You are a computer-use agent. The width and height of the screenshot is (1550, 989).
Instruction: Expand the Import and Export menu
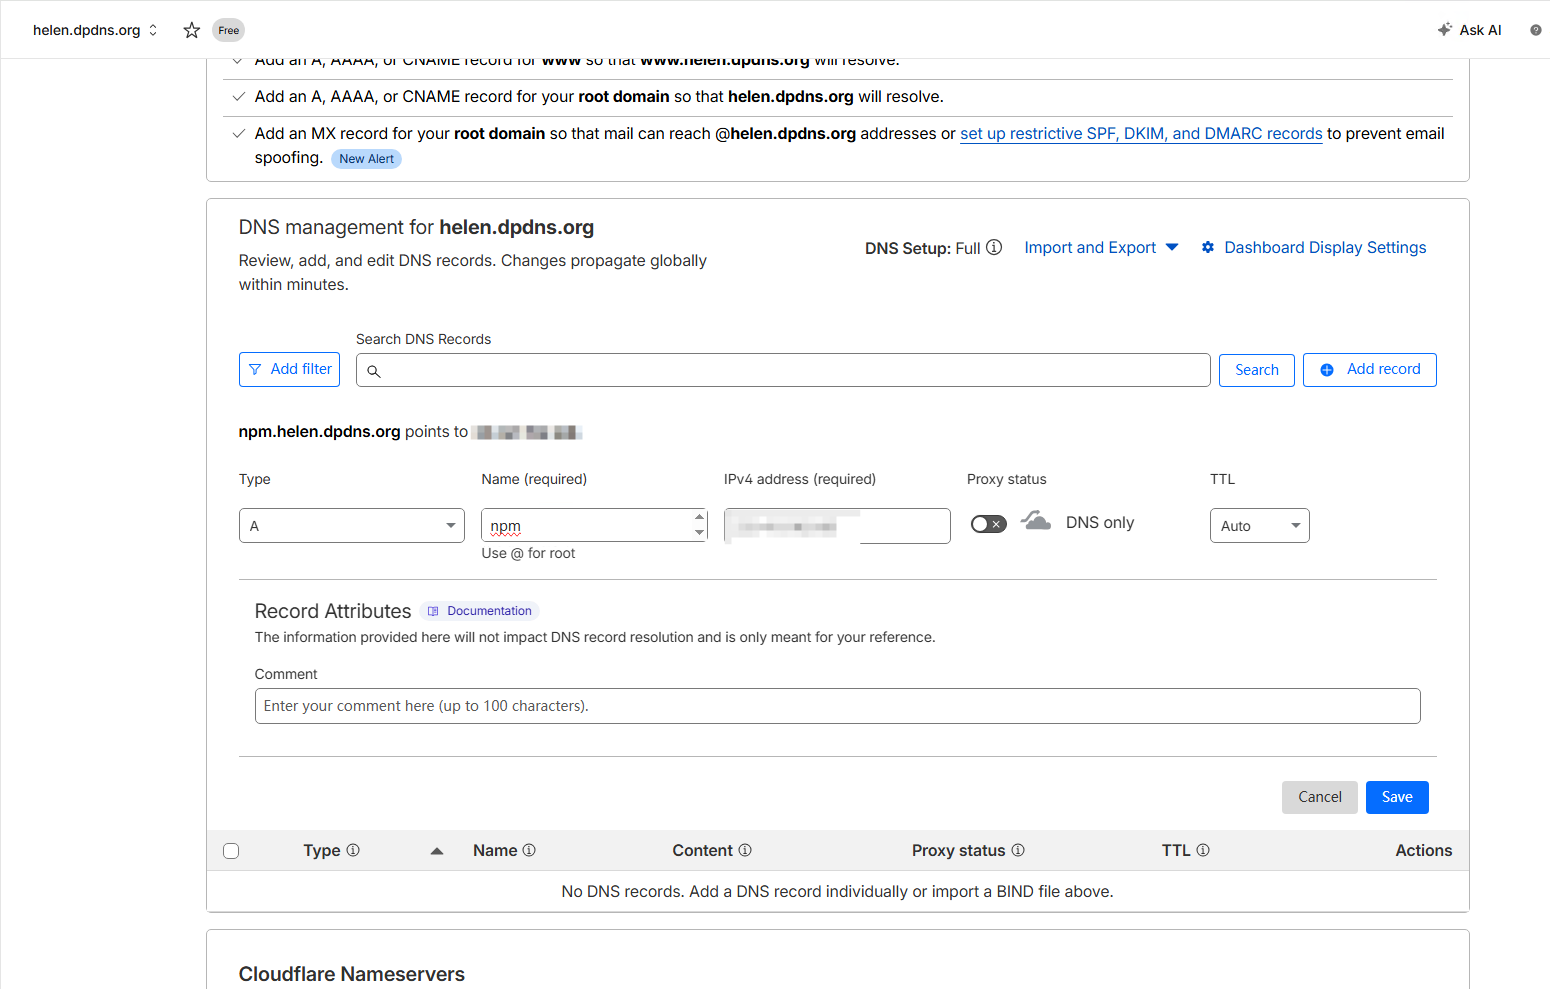tap(1101, 247)
